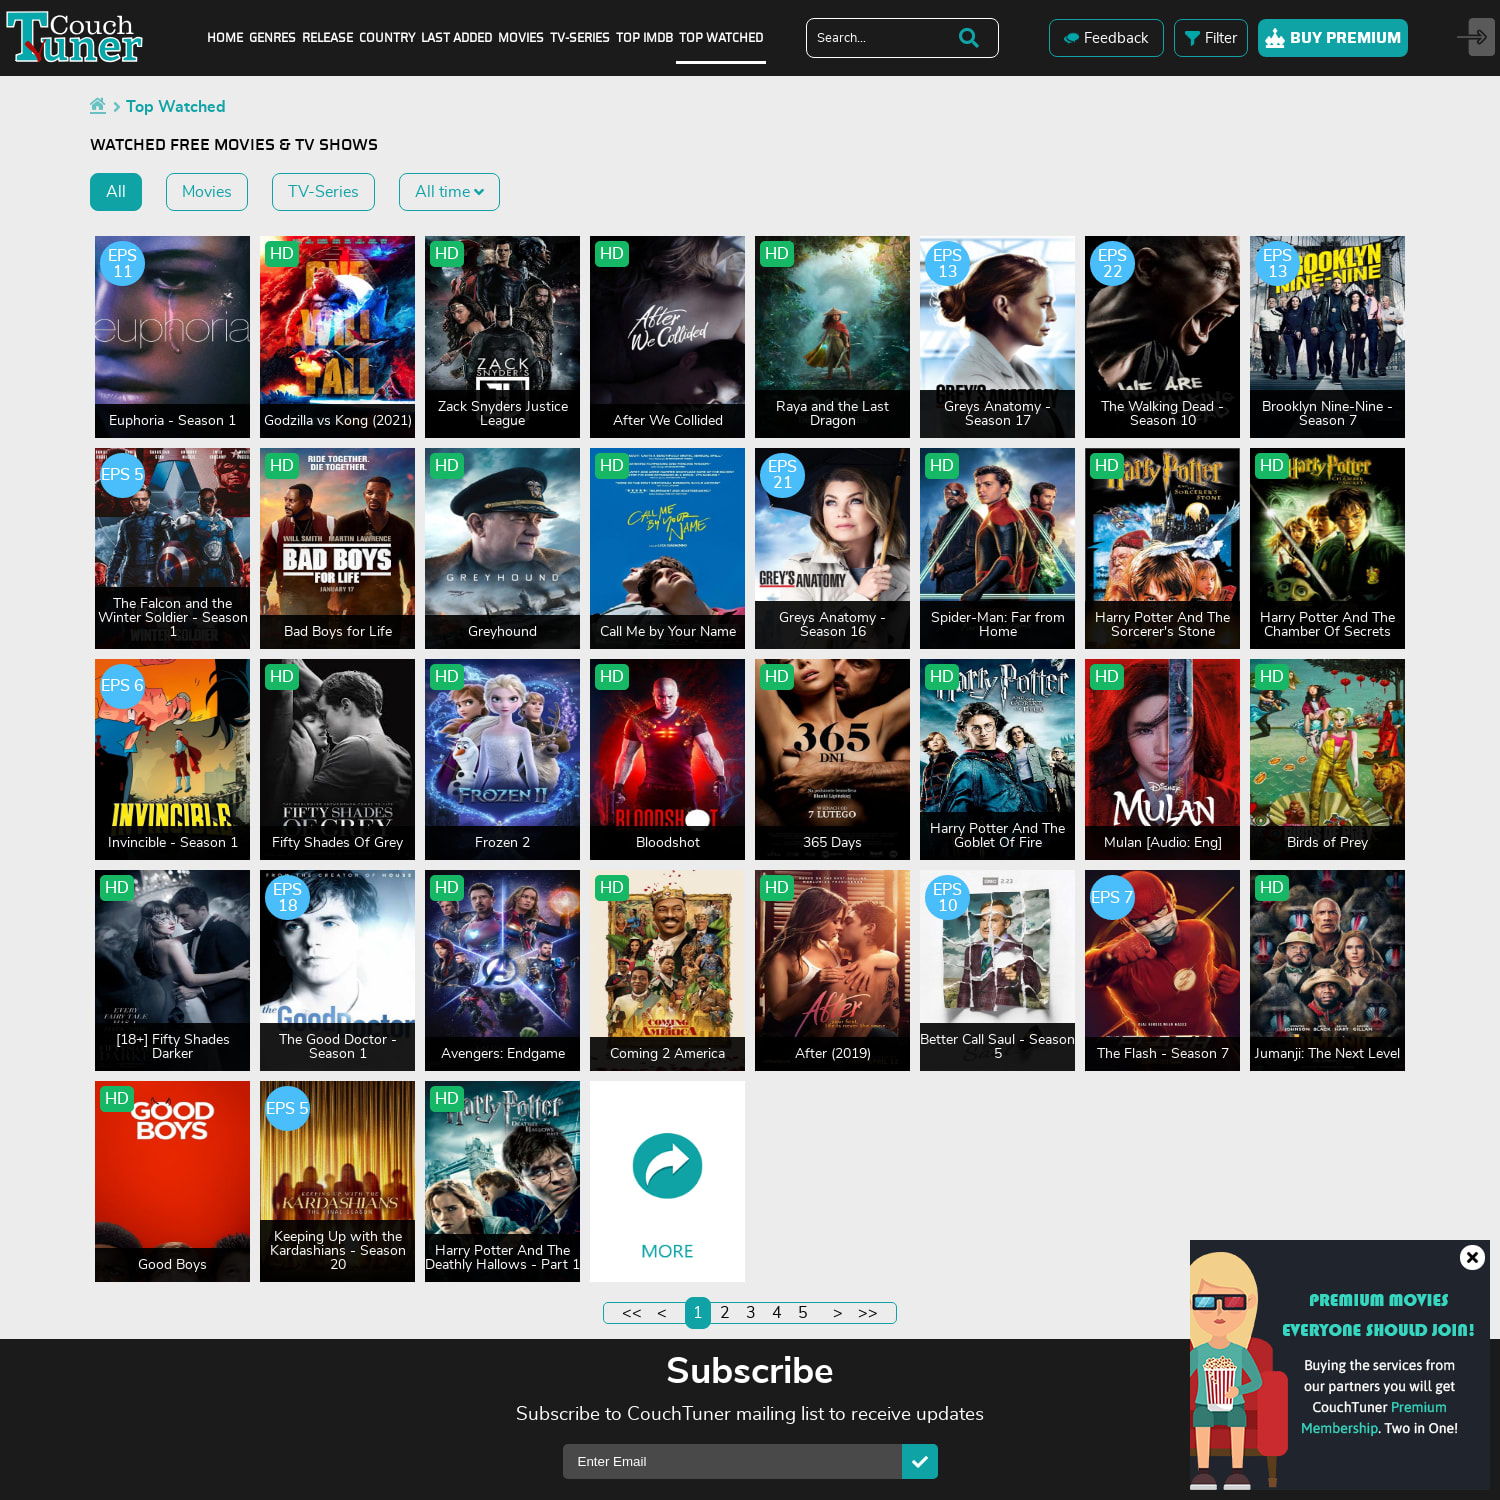Open After We Collided poster

pyautogui.click(x=667, y=337)
